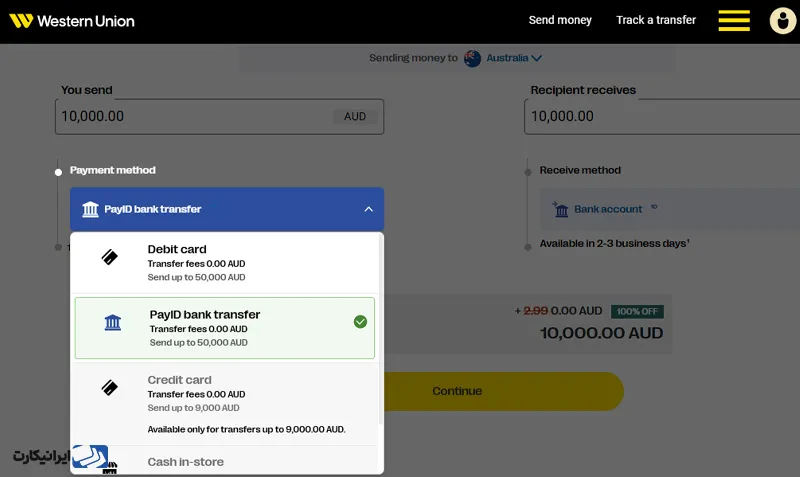
Task: Open the Australia country selector
Action: (513, 58)
